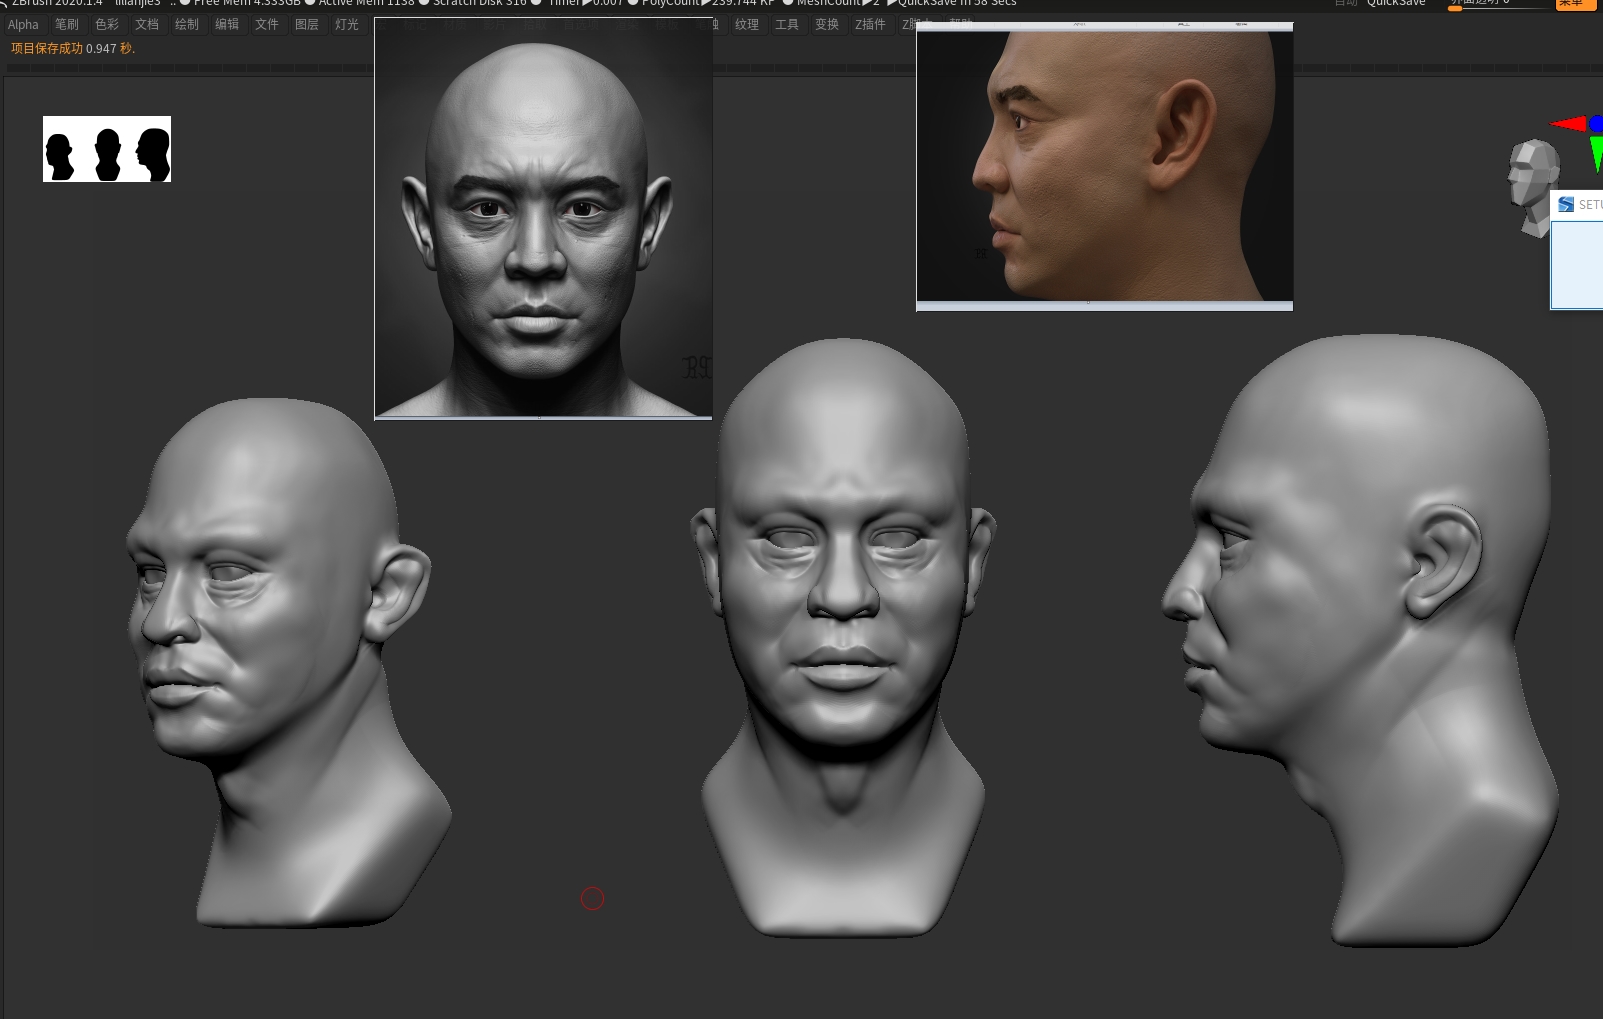Click the QuickSave button
Screen dimensions: 1603x1019
click(1396, 3)
